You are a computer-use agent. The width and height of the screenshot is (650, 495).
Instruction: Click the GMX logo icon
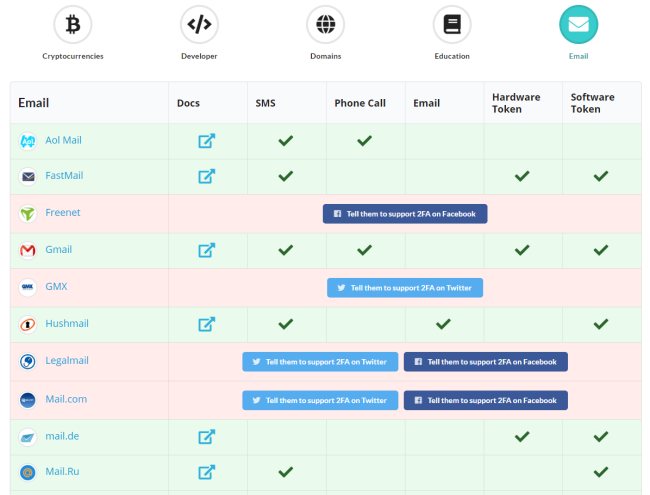[x=28, y=287]
